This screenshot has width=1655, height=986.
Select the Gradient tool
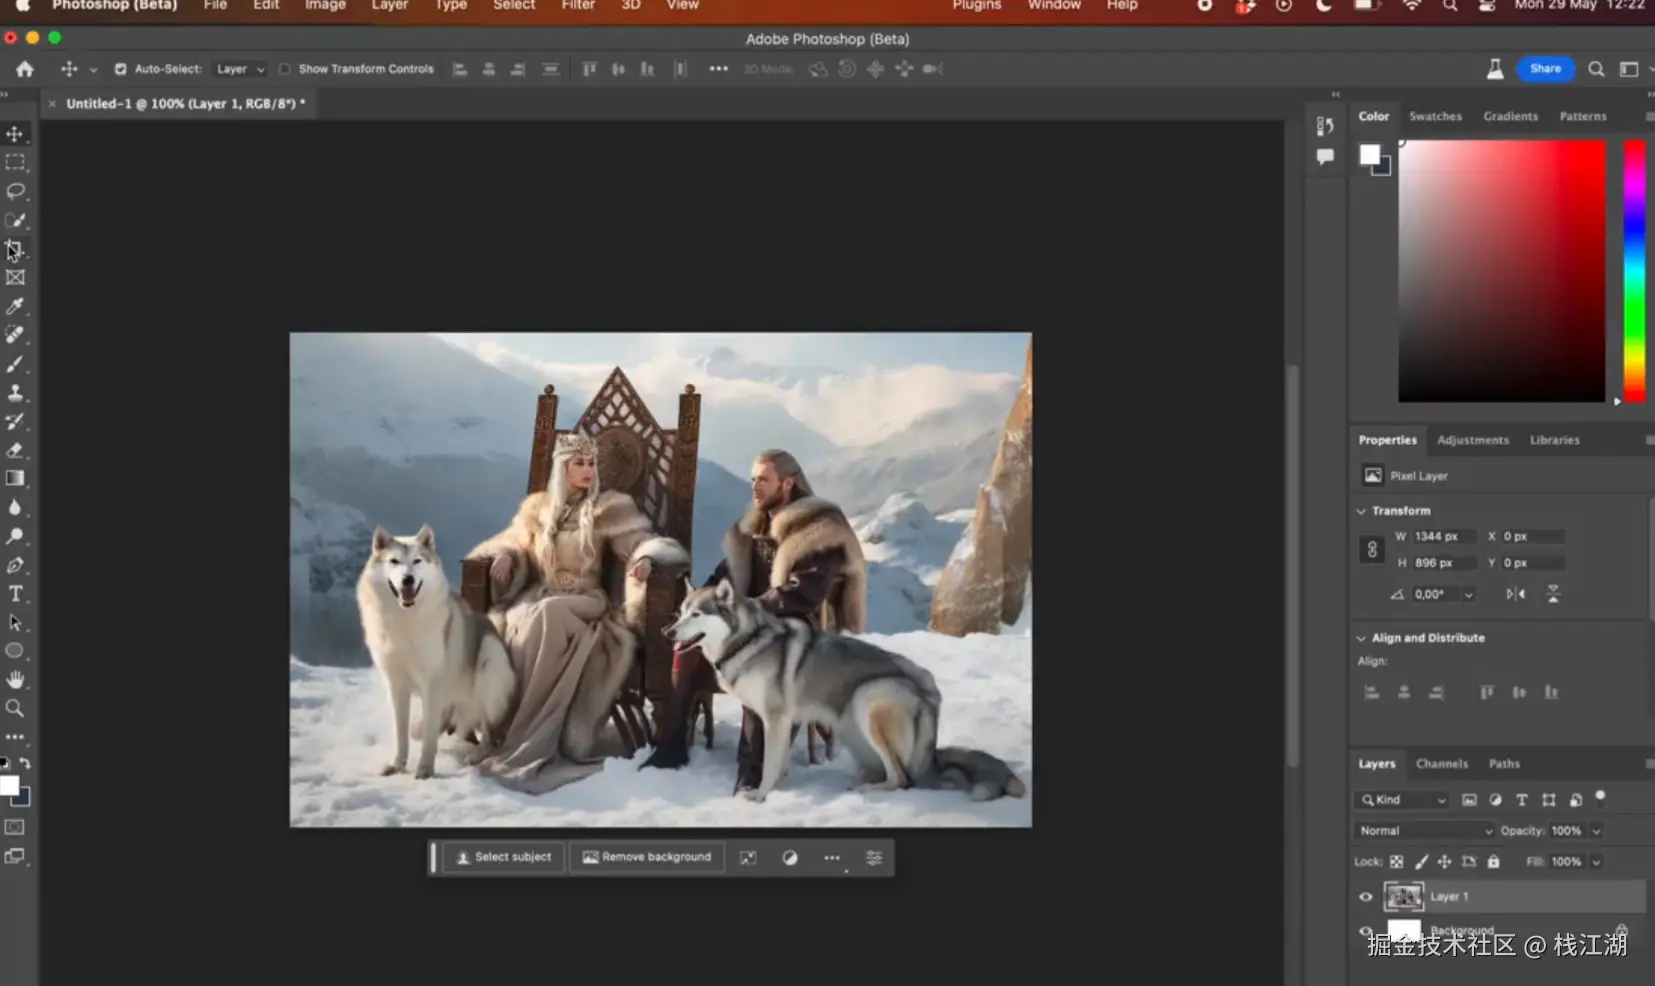pos(15,479)
